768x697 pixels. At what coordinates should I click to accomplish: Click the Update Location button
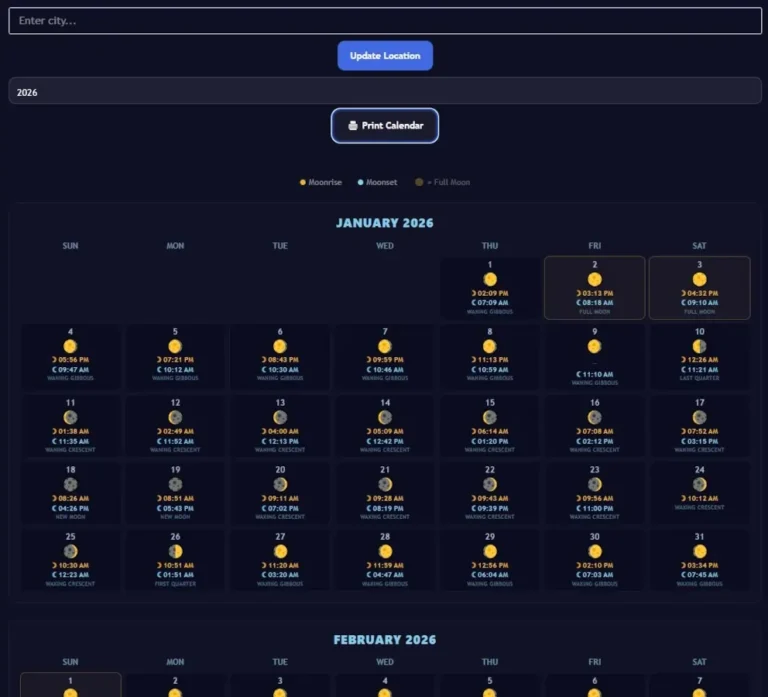click(385, 56)
